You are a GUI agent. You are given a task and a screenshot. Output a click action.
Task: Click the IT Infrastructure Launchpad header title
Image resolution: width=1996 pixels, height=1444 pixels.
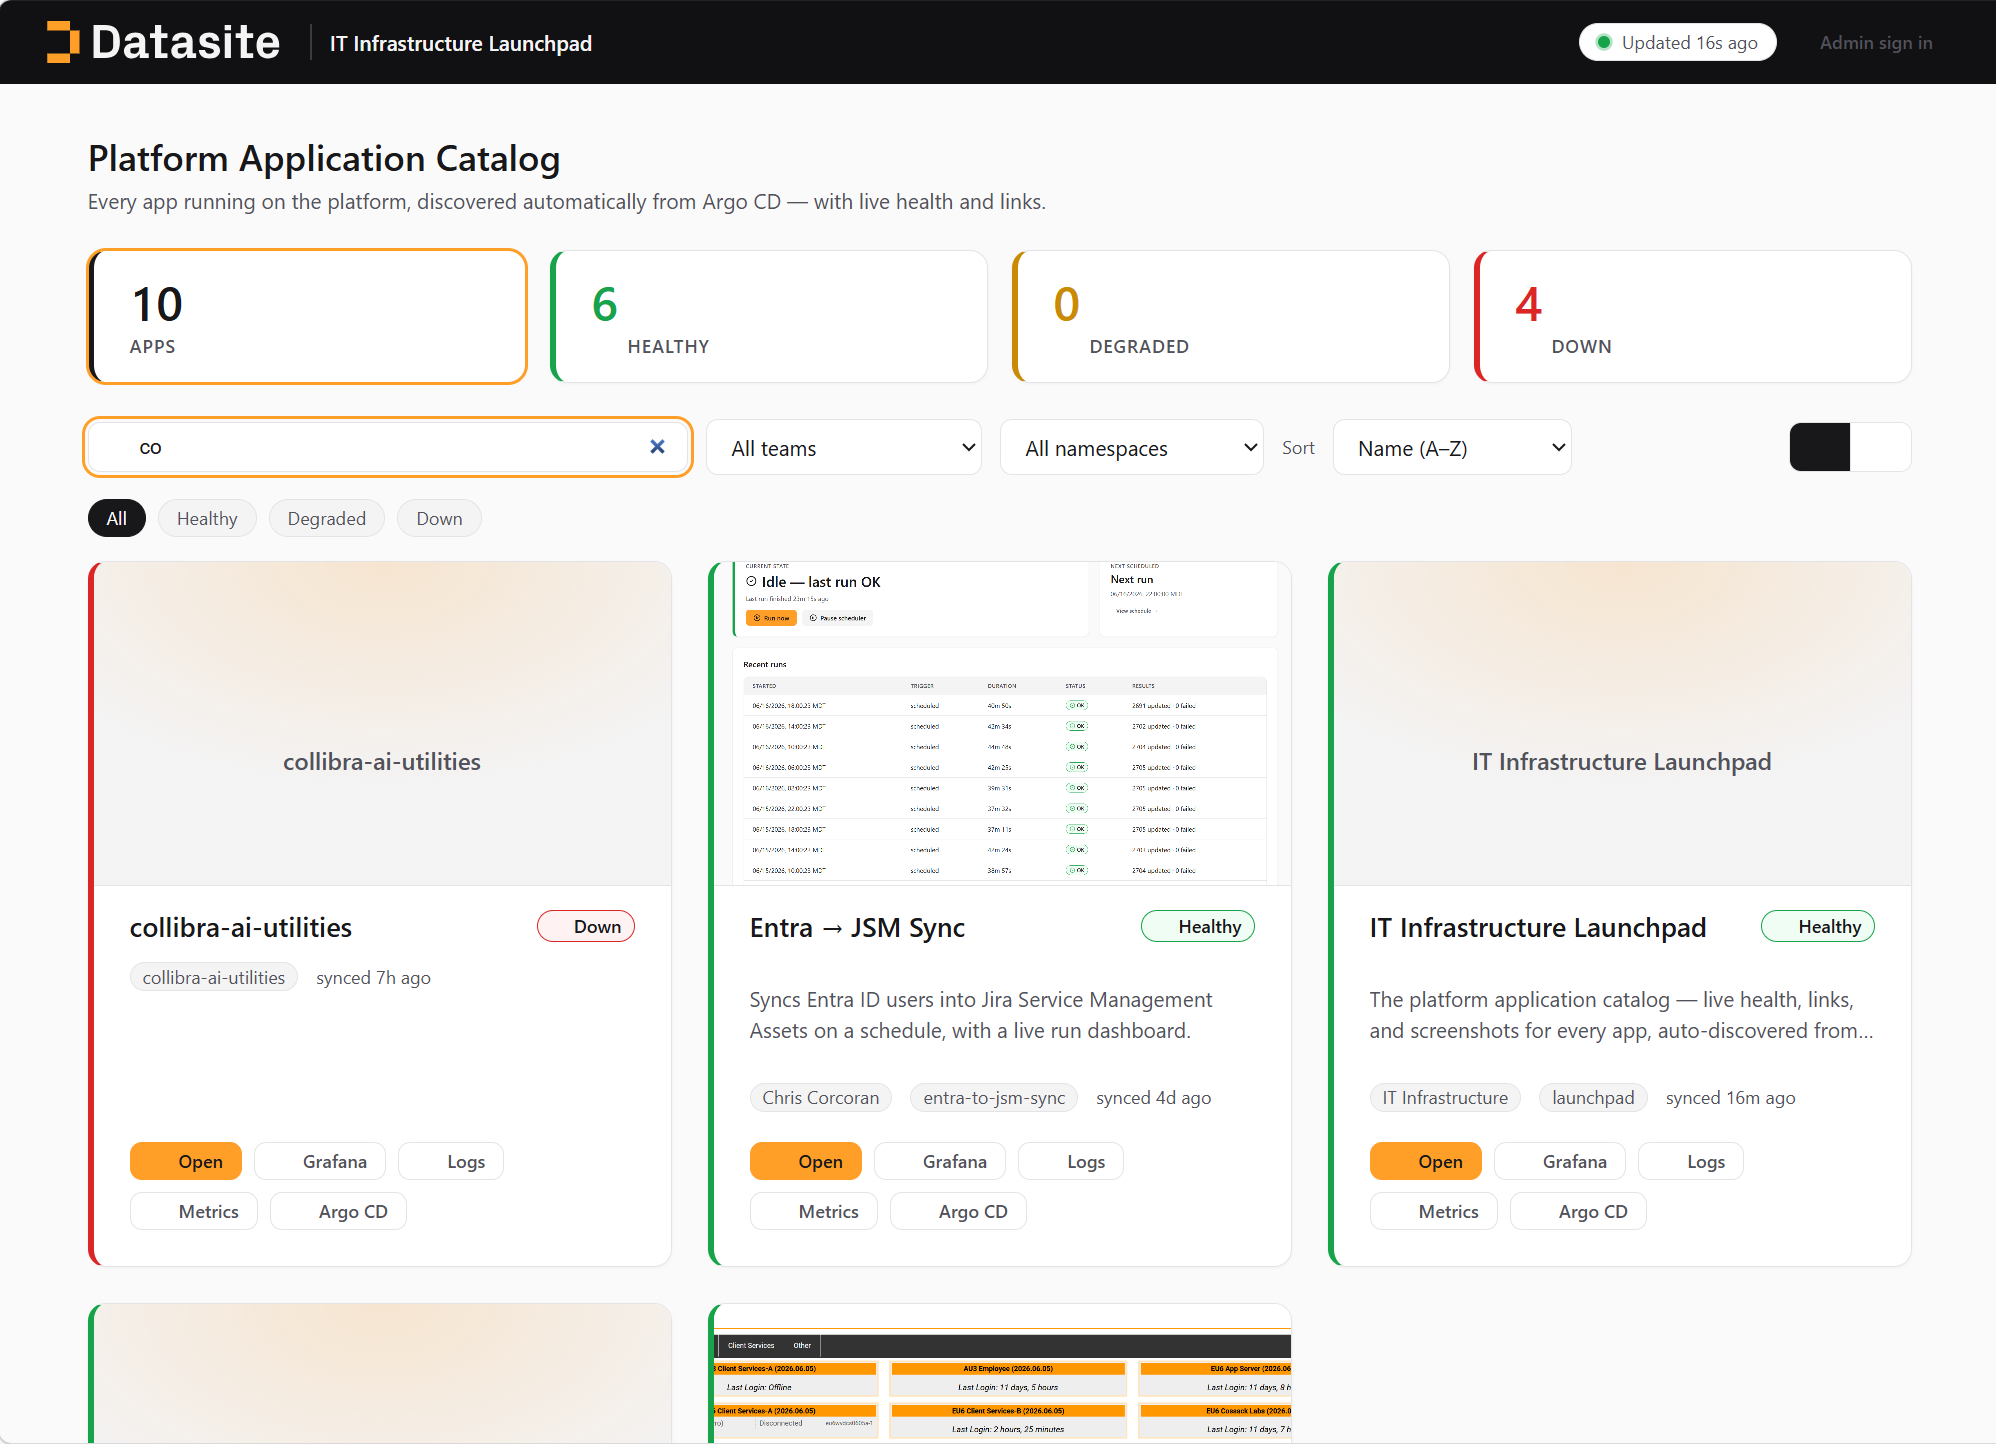(461, 43)
